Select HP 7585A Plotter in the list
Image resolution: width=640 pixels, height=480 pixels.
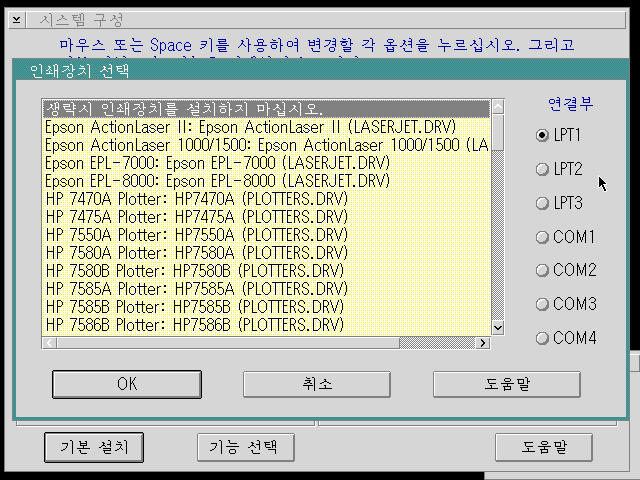point(267,289)
